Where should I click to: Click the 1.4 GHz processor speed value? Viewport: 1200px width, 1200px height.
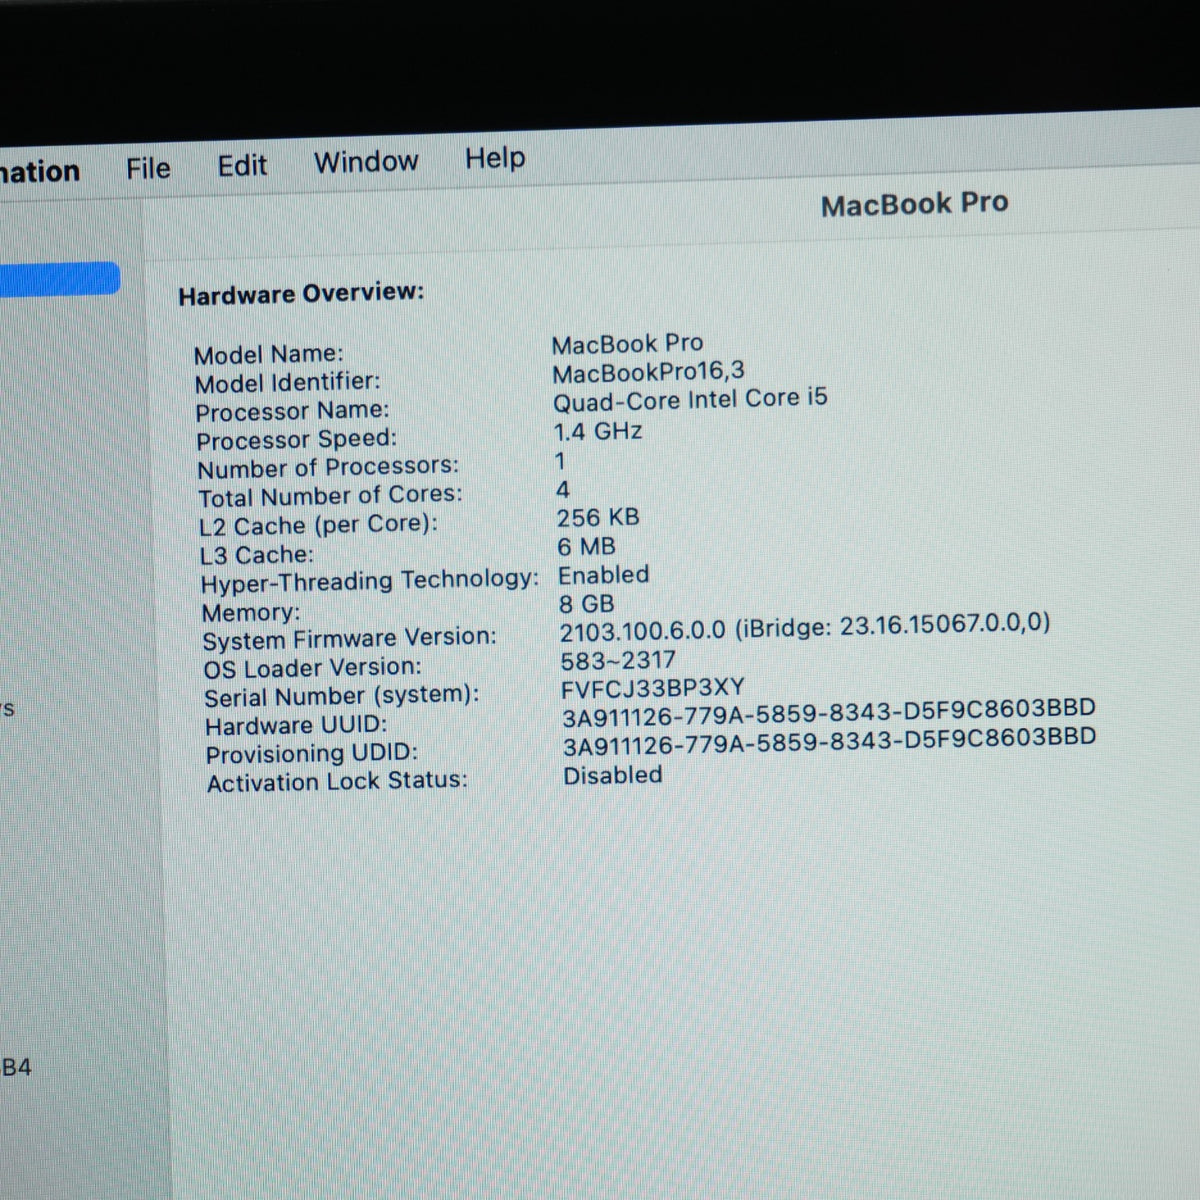[598, 432]
